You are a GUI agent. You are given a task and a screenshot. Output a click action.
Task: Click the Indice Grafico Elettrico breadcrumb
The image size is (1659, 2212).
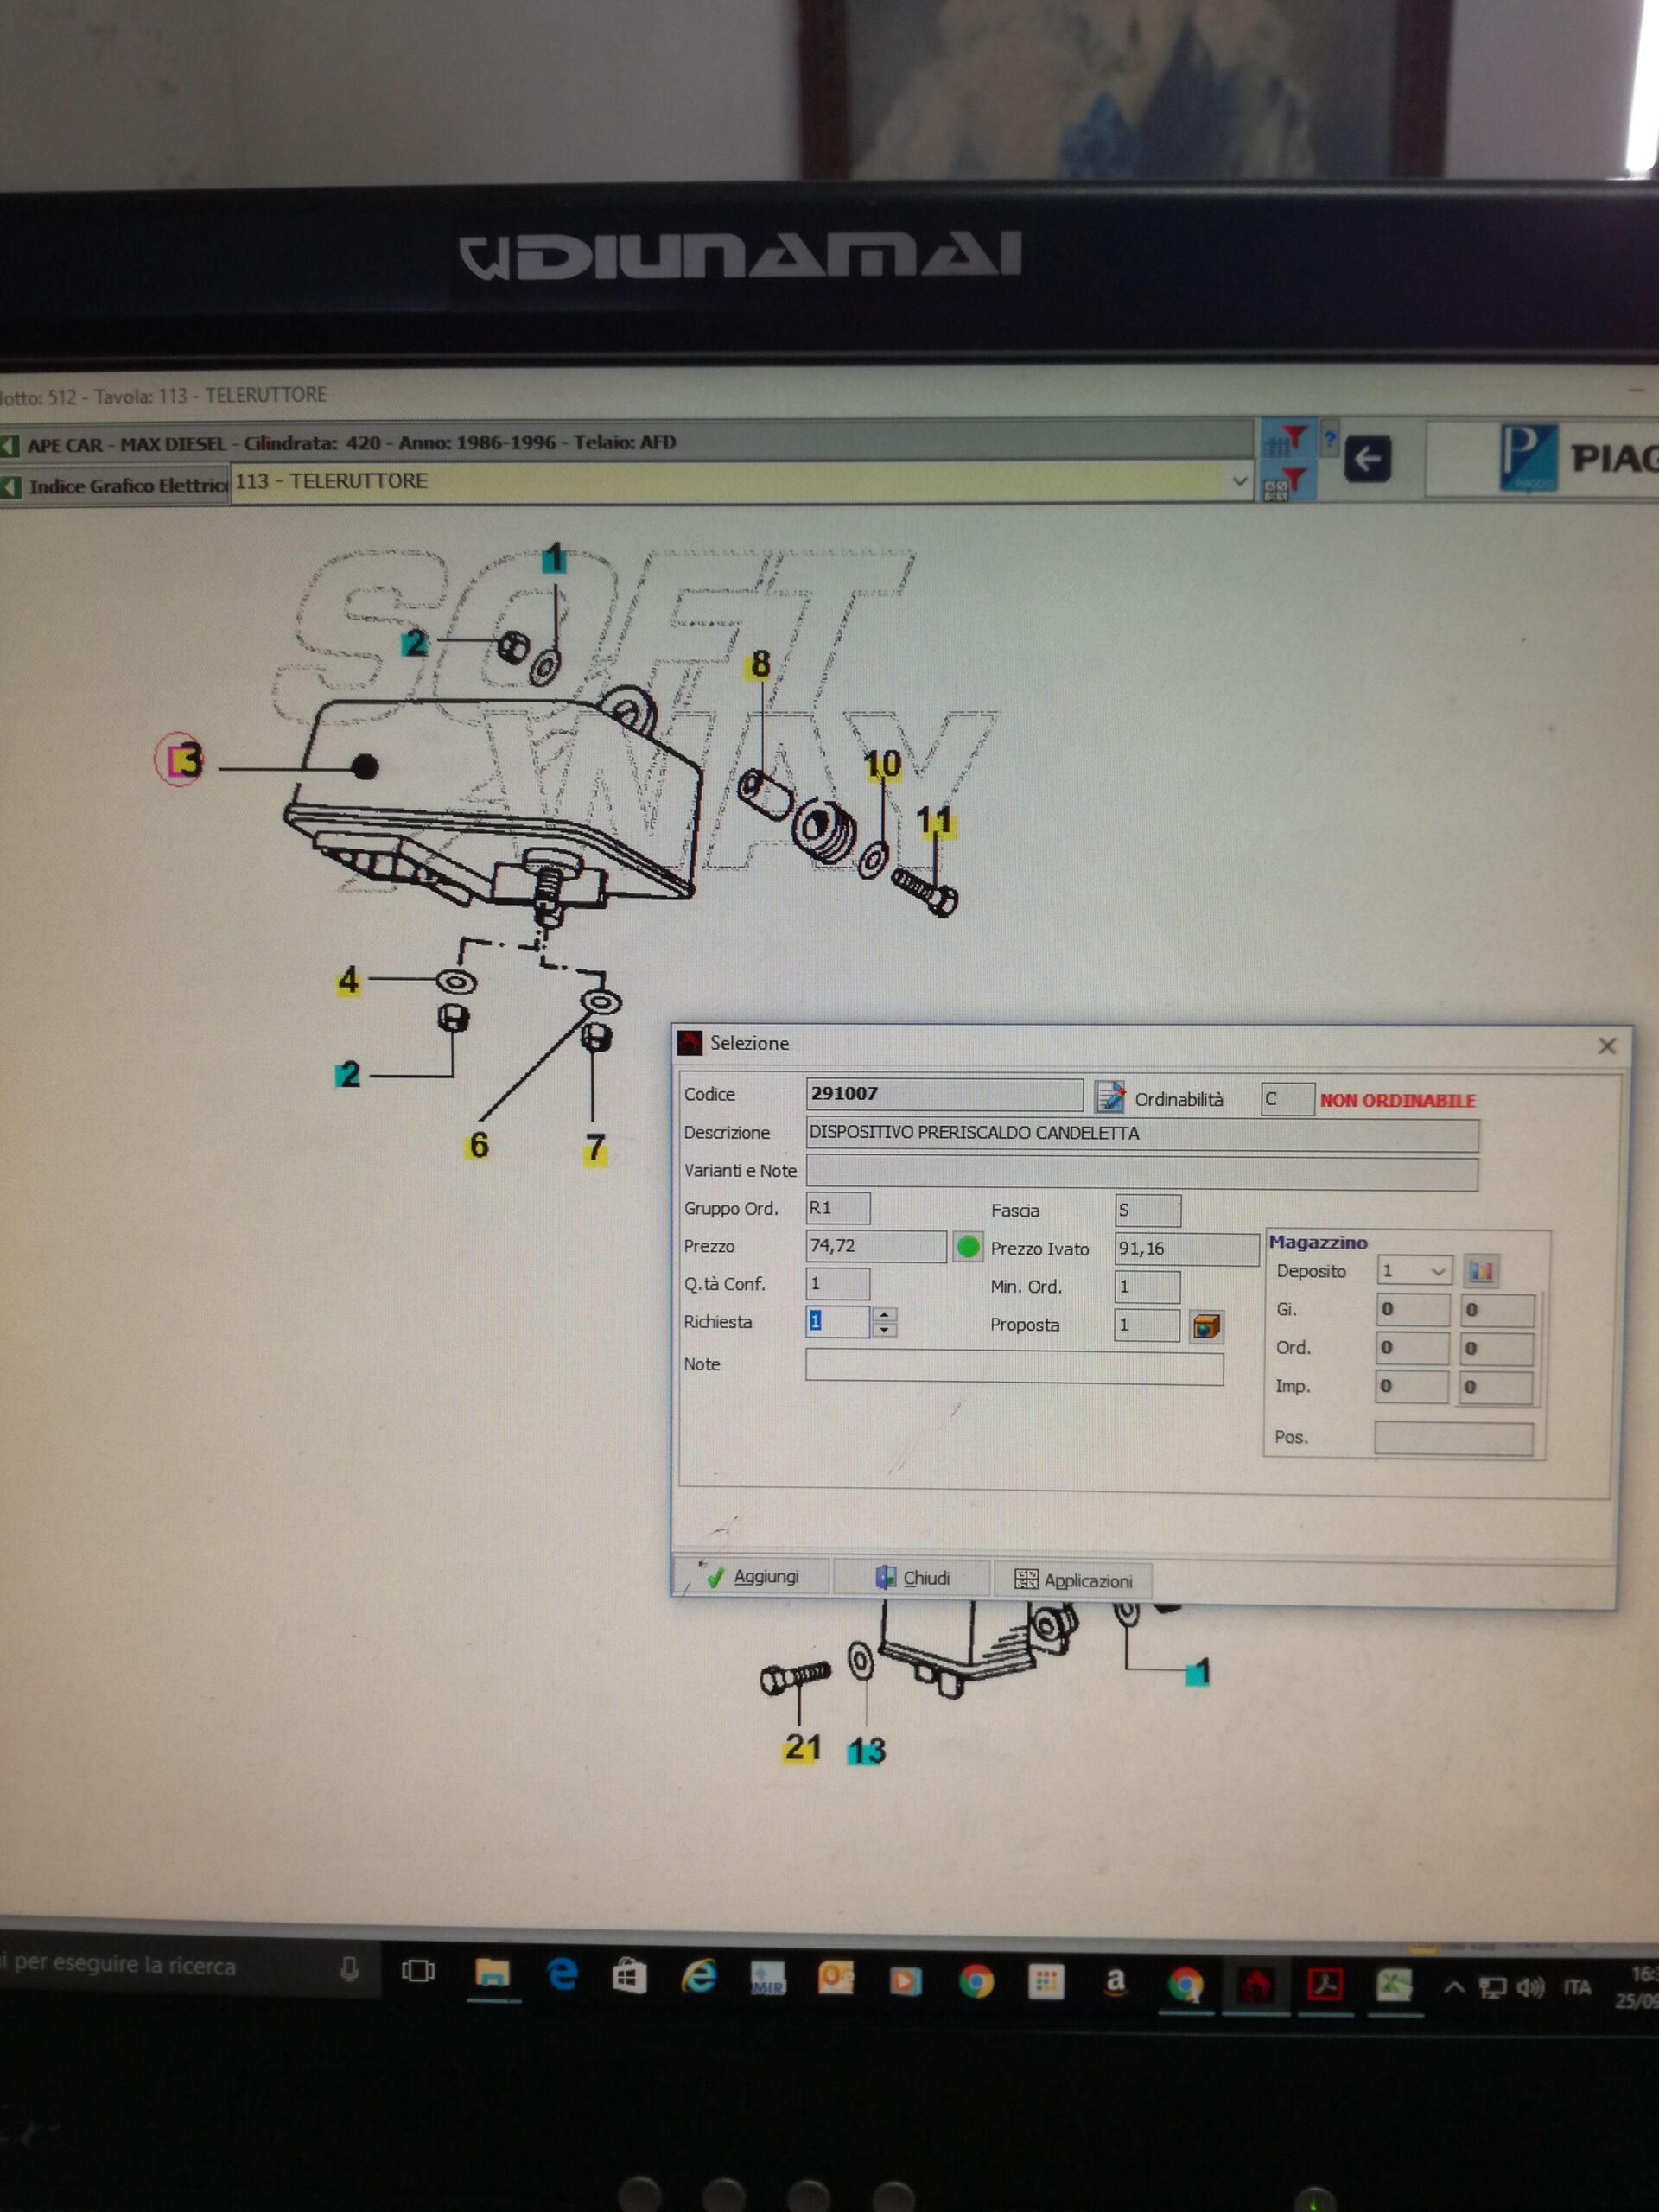point(125,486)
